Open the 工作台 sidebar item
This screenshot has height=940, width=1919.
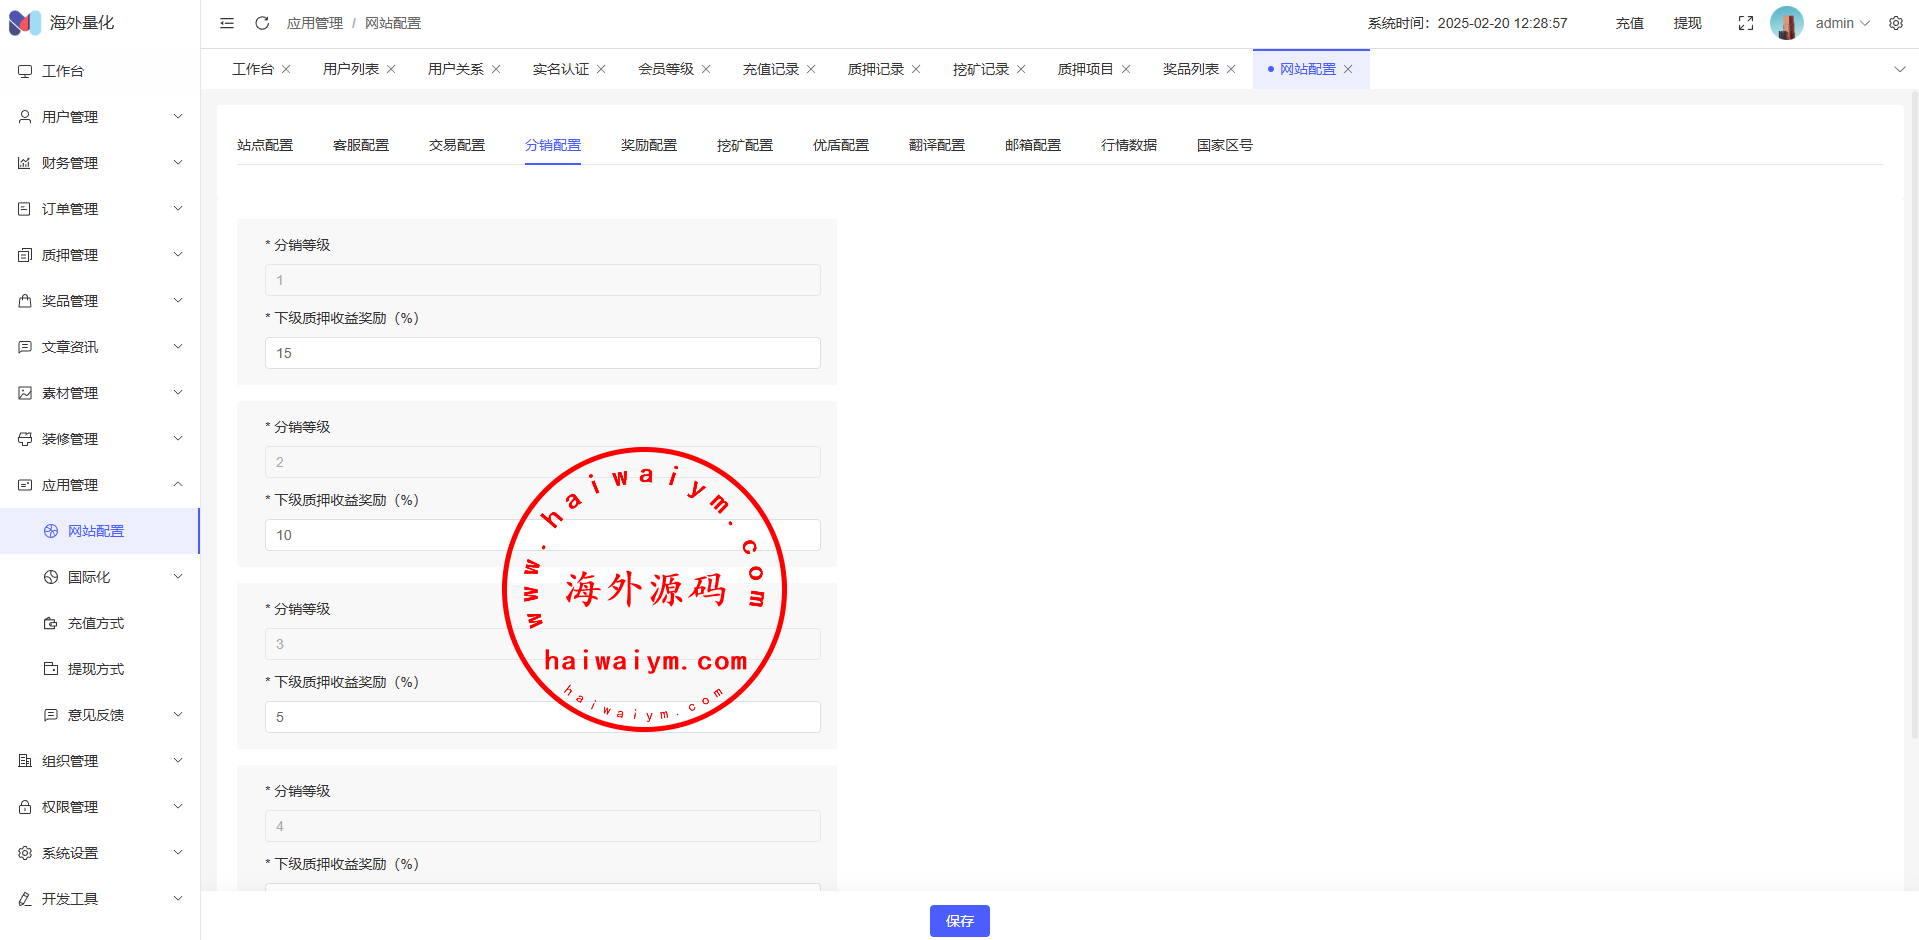[63, 71]
